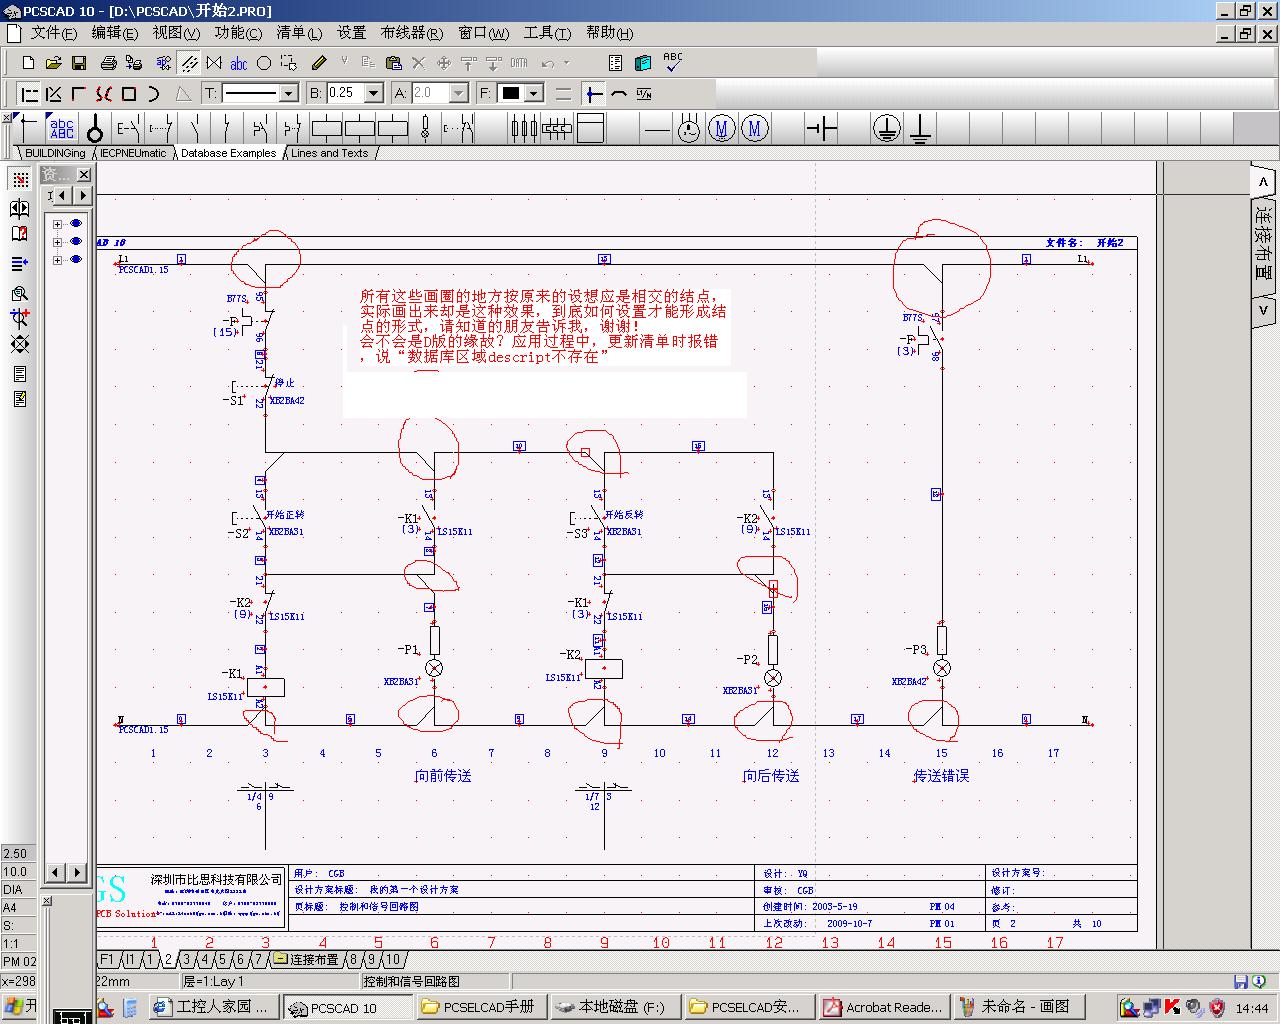Click the Save diskette icon

[79, 63]
